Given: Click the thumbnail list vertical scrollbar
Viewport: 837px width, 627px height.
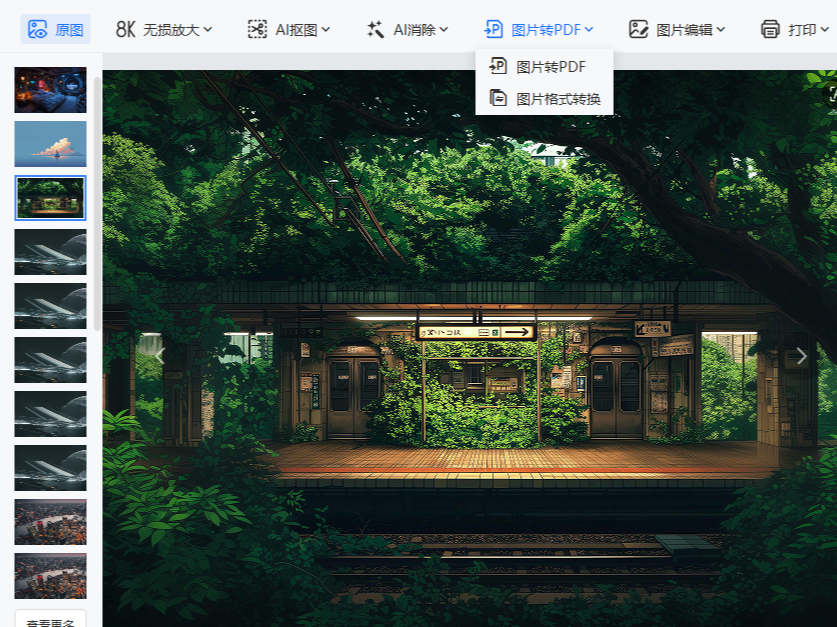Looking at the screenshot, I should pyautogui.click(x=96, y=200).
